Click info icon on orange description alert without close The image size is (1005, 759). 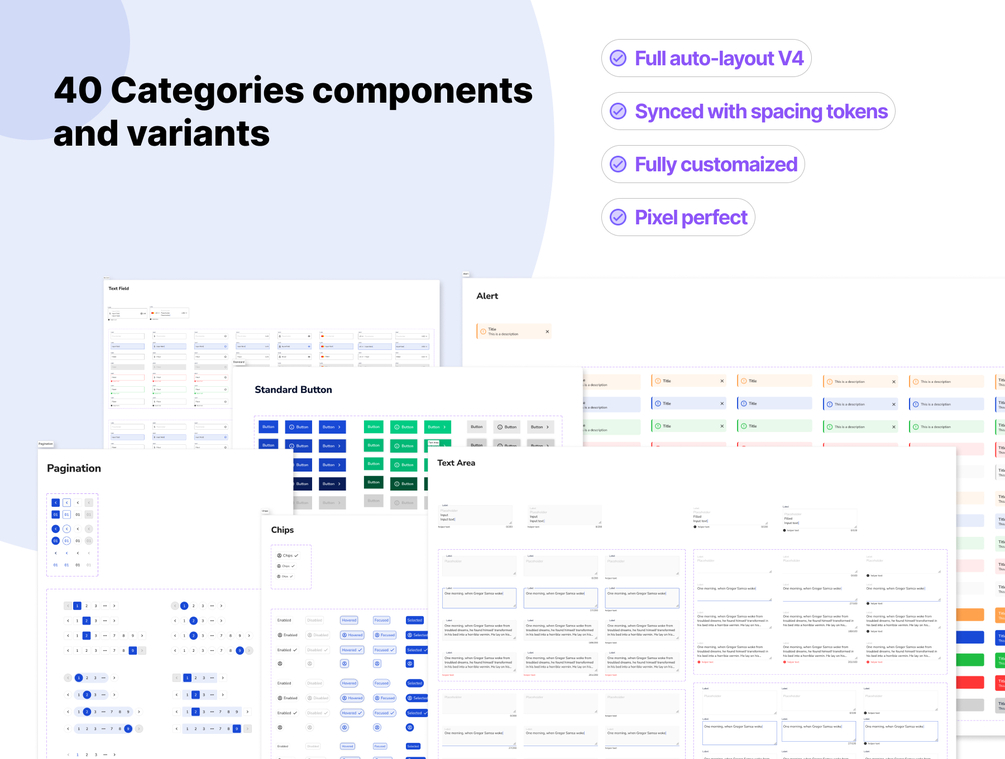(x=916, y=382)
